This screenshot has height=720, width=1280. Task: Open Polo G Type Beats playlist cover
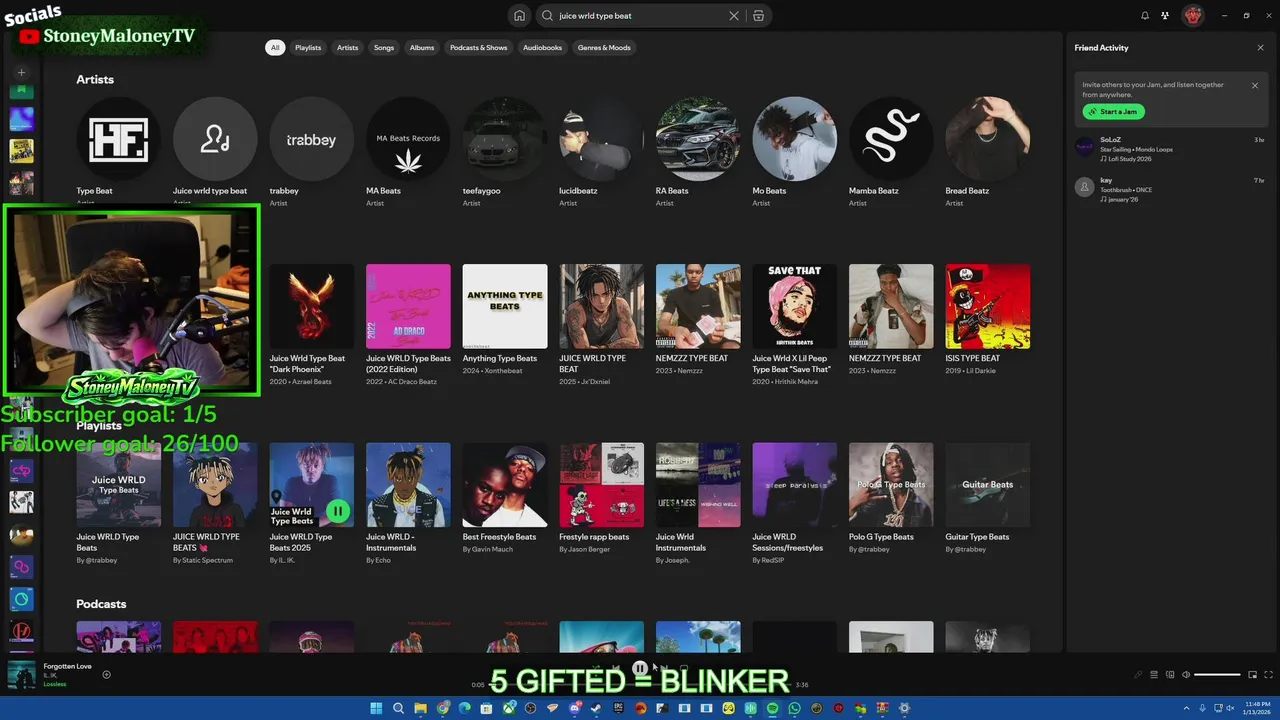coord(891,485)
